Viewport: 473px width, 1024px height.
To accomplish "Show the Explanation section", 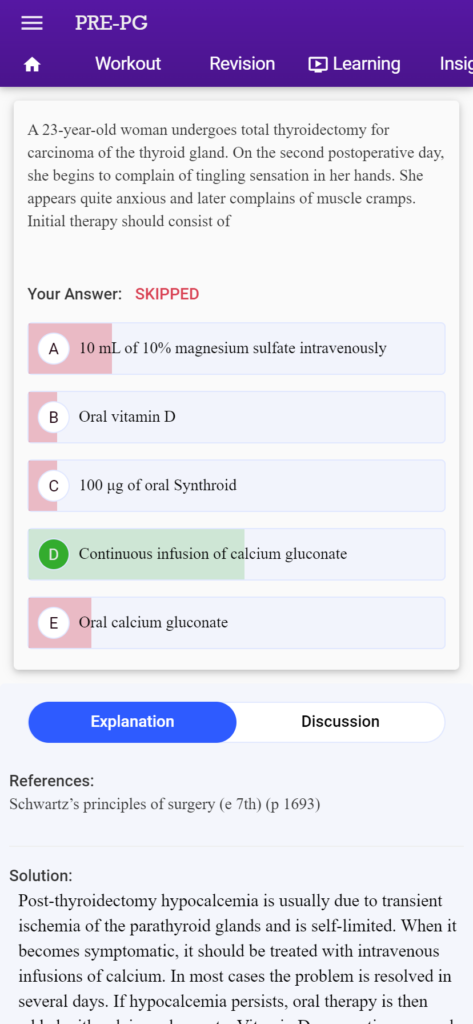I will [133, 722].
